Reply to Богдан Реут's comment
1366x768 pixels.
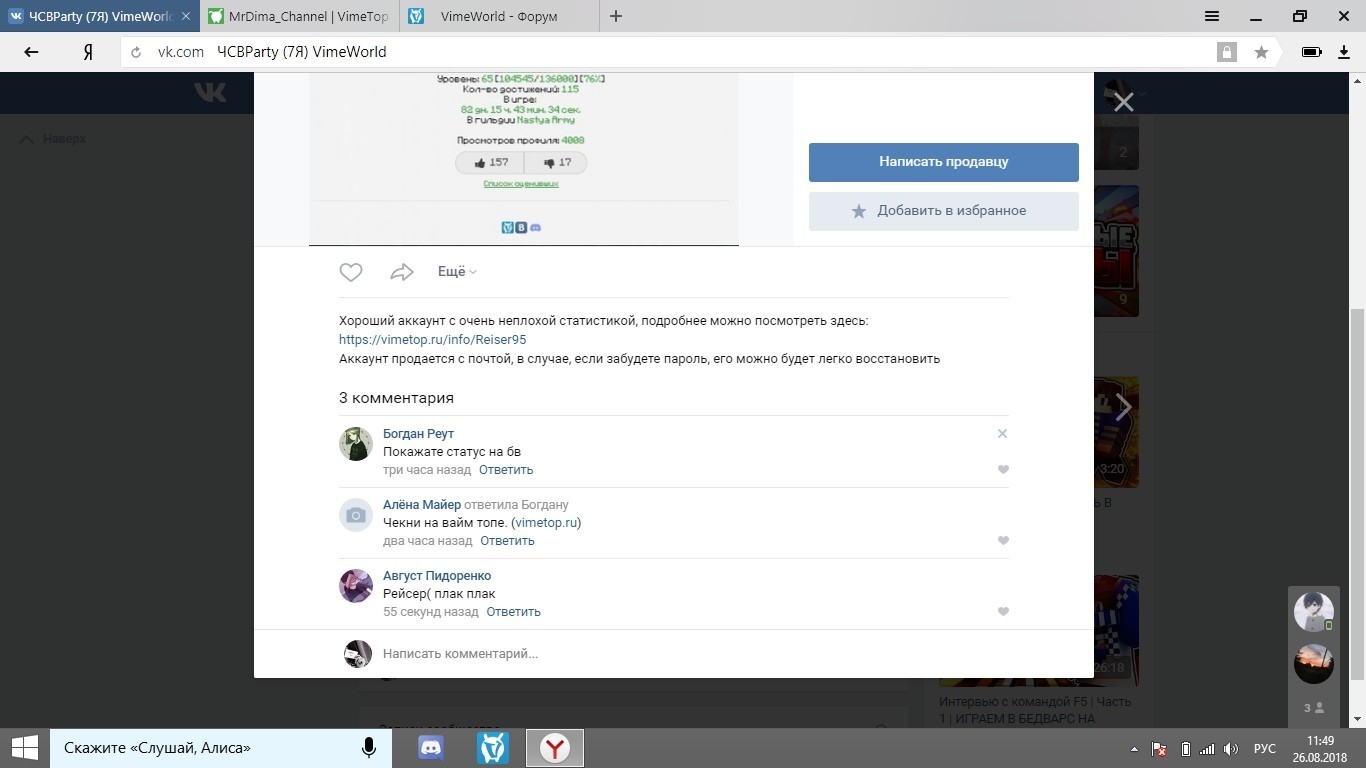(506, 470)
